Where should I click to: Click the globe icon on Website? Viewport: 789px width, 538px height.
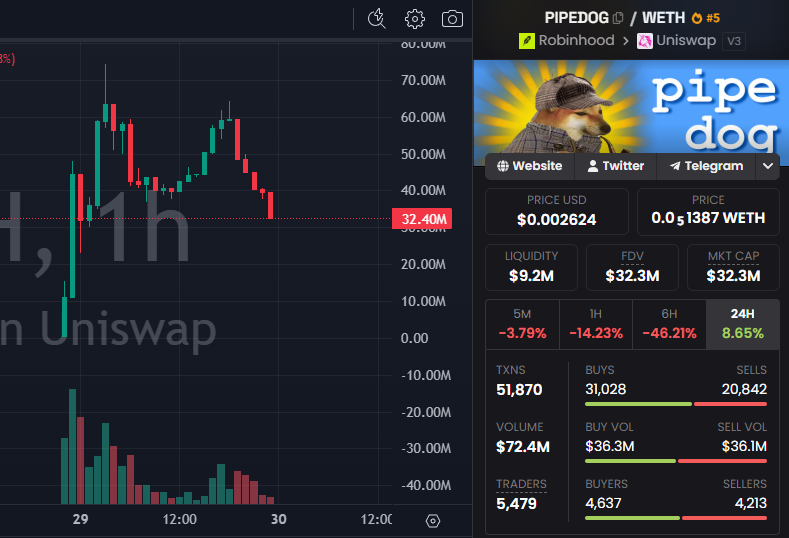click(x=503, y=166)
